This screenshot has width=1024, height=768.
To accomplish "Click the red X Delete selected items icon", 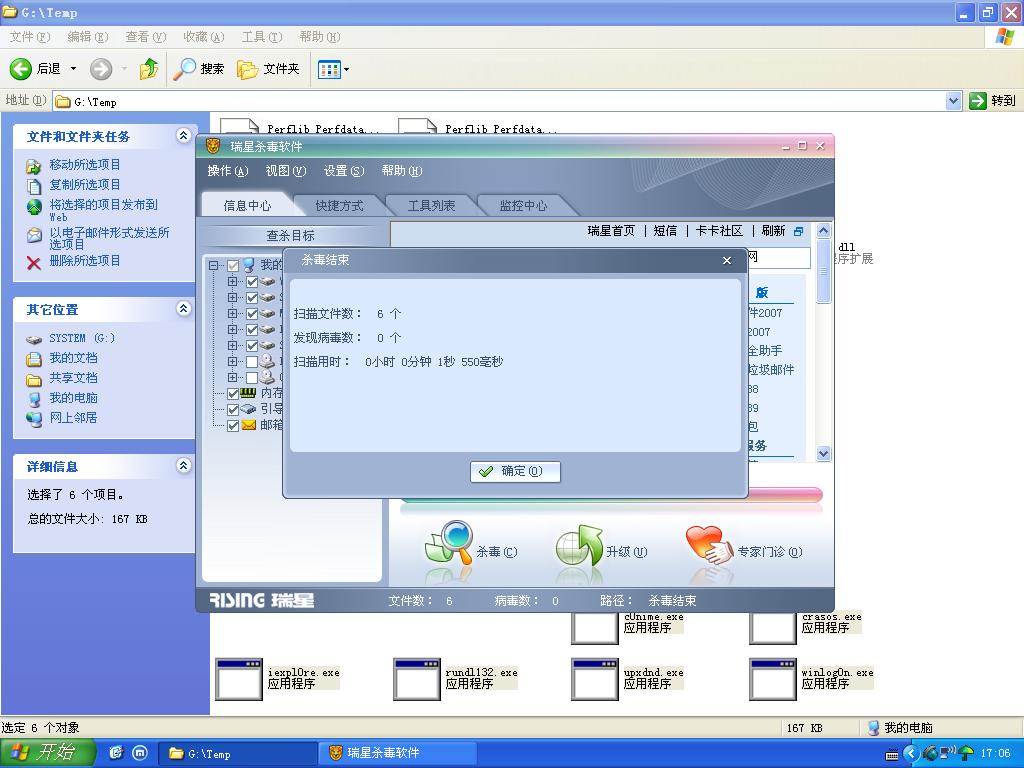I will (34, 263).
